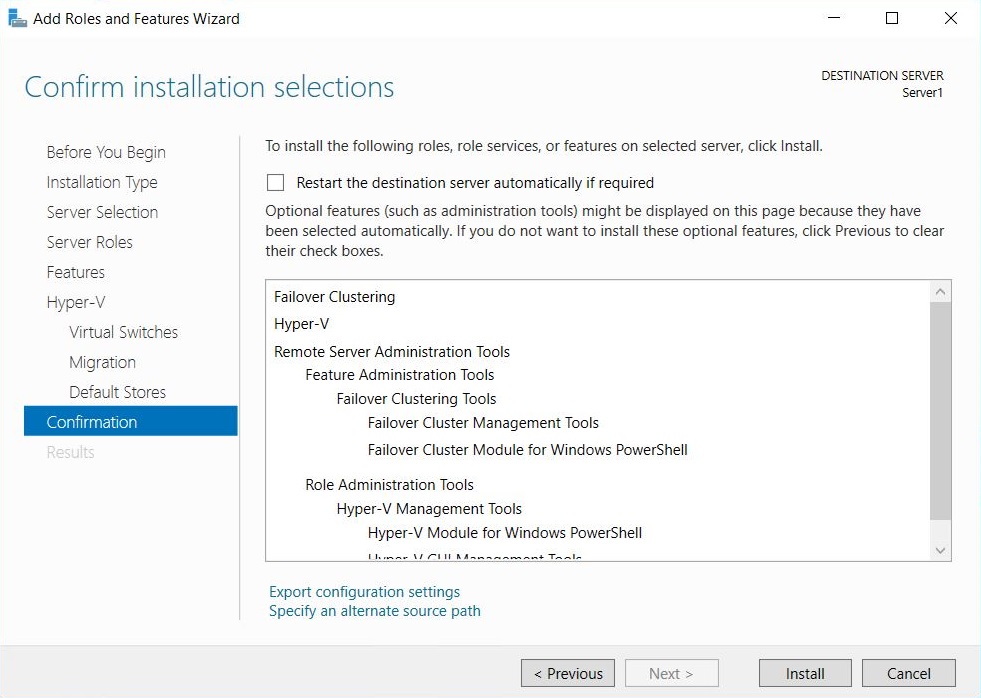Enable automatic restart of destination server checkbox

tap(275, 183)
